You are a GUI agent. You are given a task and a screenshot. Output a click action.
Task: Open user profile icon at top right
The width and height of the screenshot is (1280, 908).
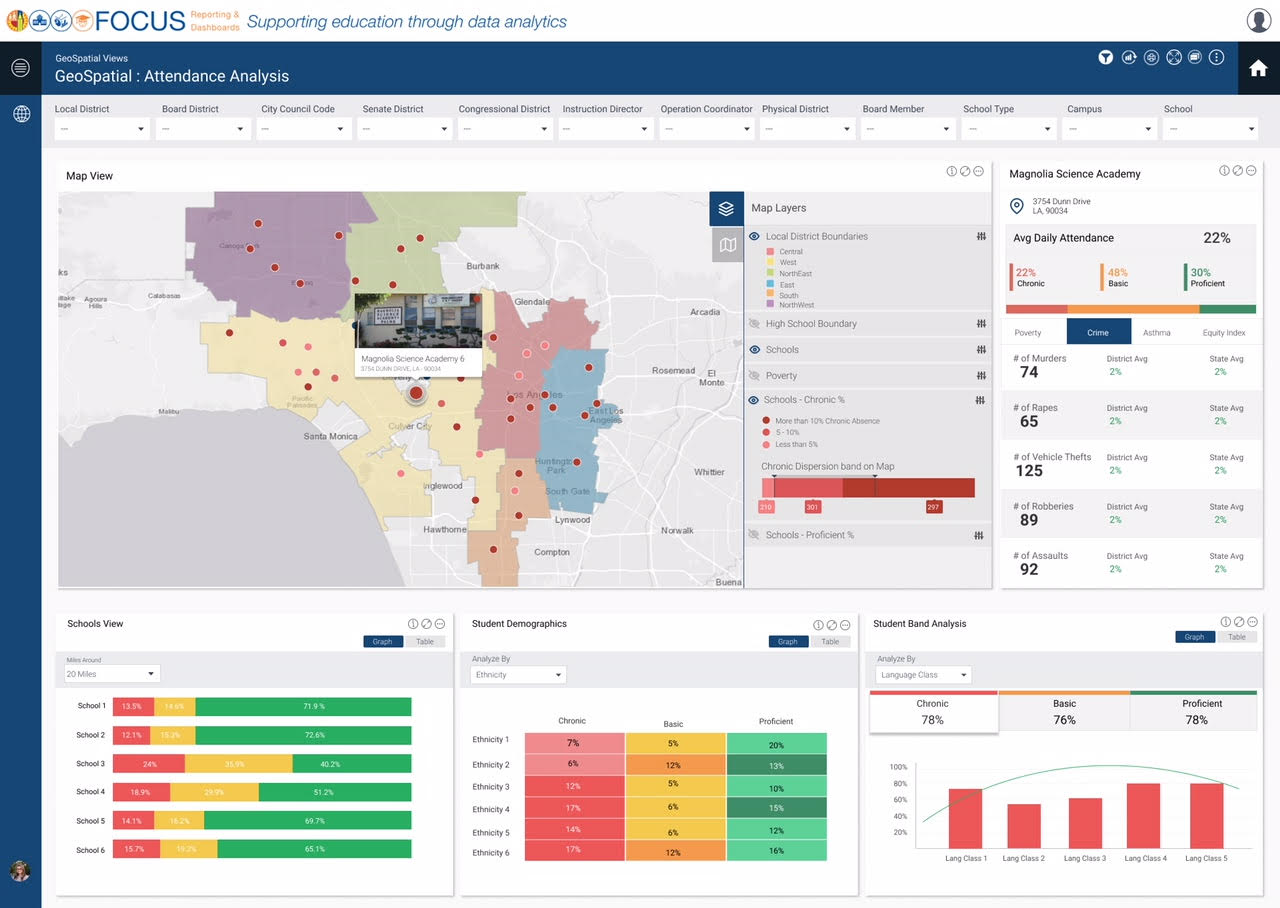pyautogui.click(x=1259, y=20)
